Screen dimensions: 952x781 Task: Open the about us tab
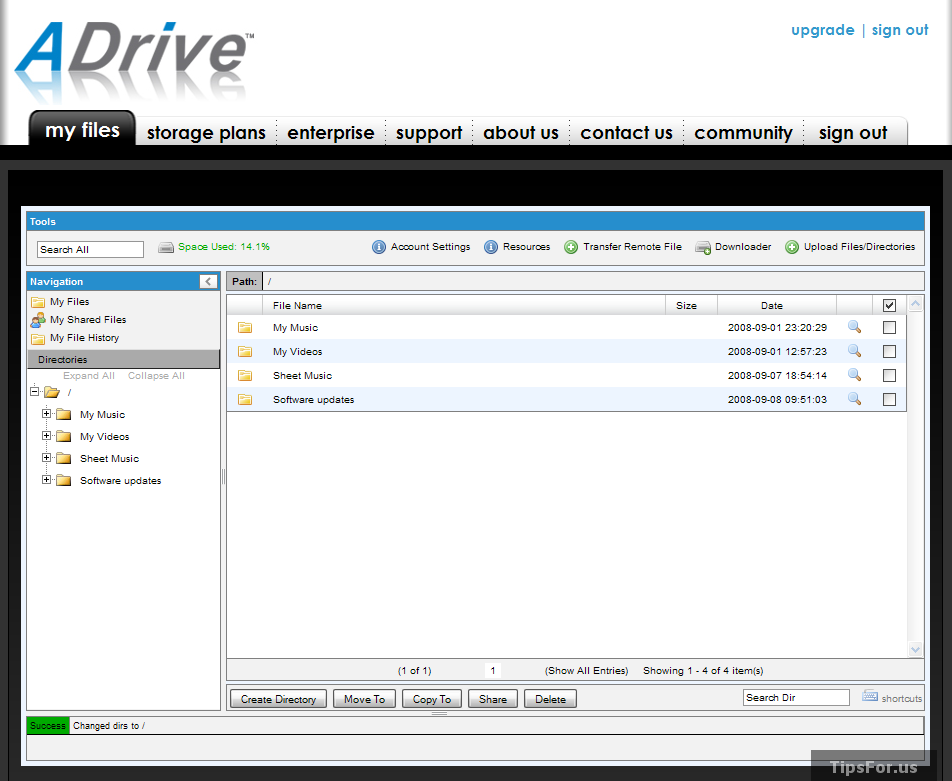521,132
